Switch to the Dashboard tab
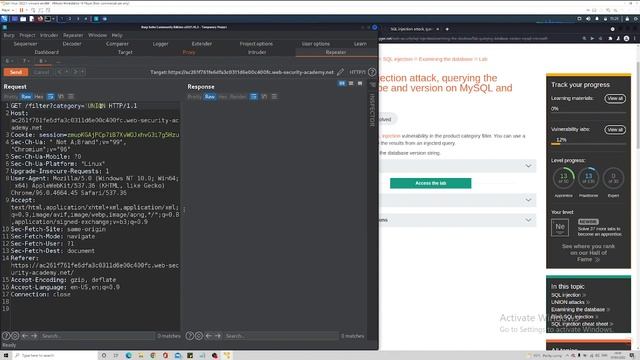Viewport: 640px width, 360px height. pos(47,52)
